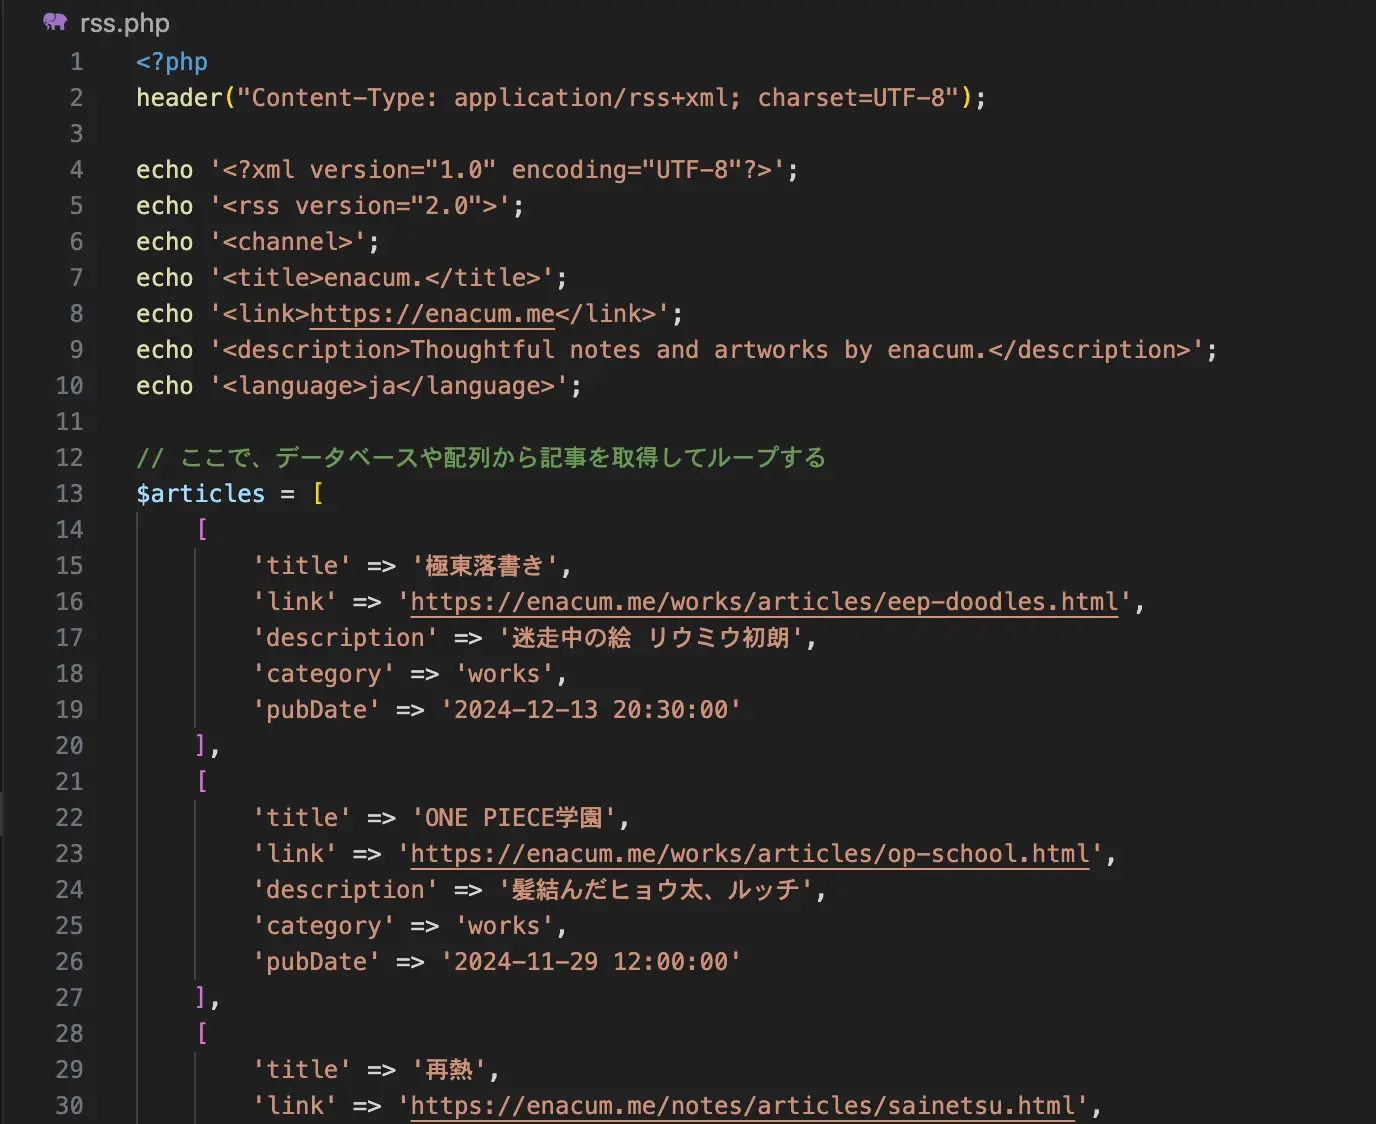Click line number 13 in the gutter
This screenshot has width=1376, height=1124.
[69, 494]
